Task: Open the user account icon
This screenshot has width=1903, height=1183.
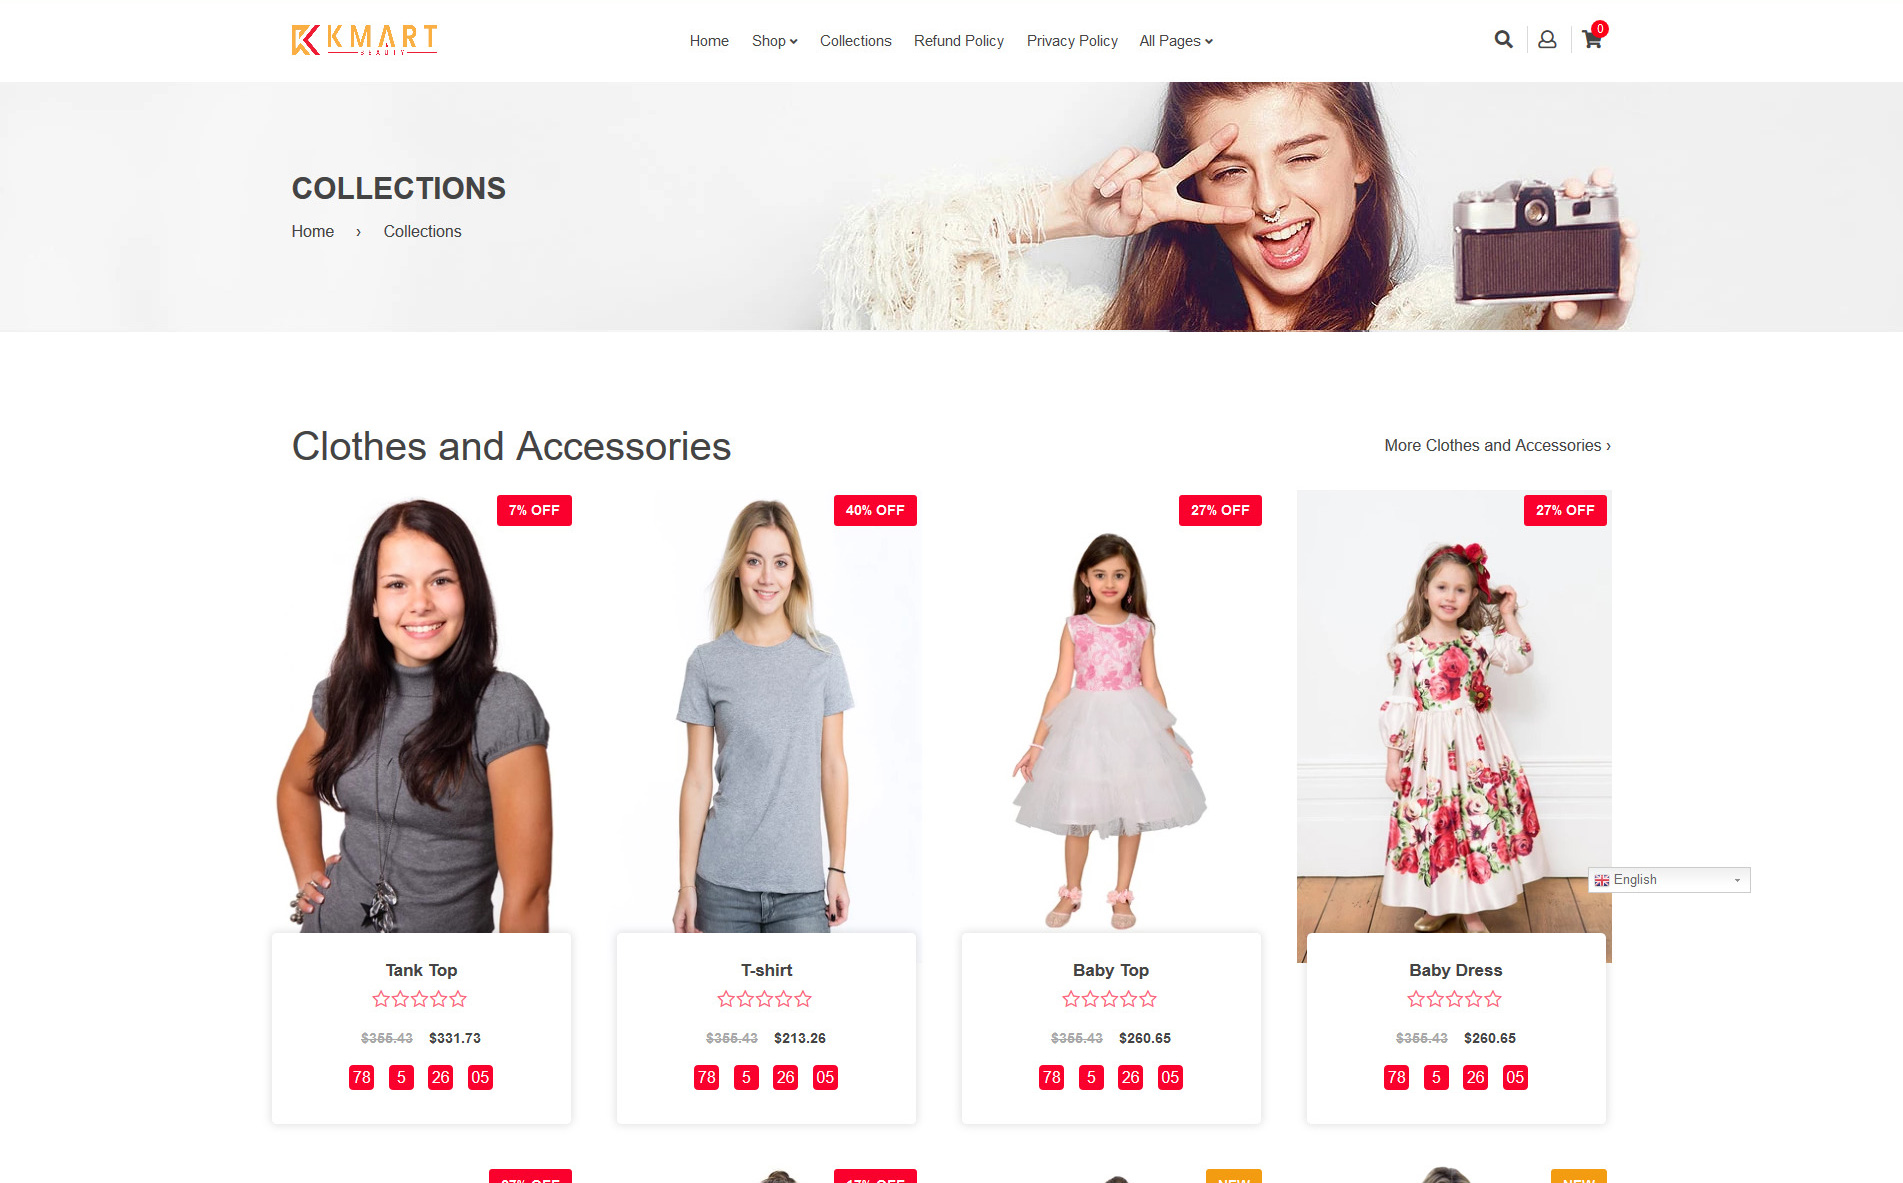Action: coord(1547,40)
